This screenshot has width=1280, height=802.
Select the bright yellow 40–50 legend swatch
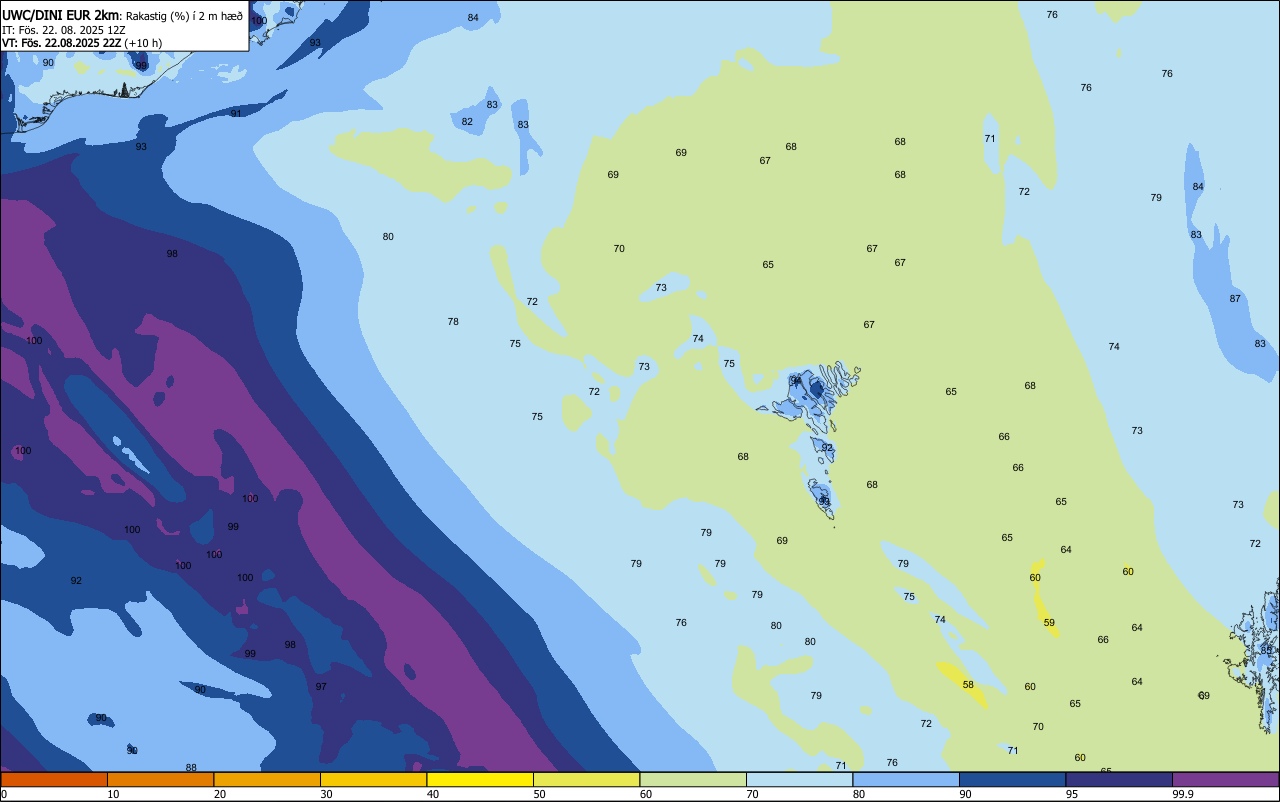[x=480, y=779]
